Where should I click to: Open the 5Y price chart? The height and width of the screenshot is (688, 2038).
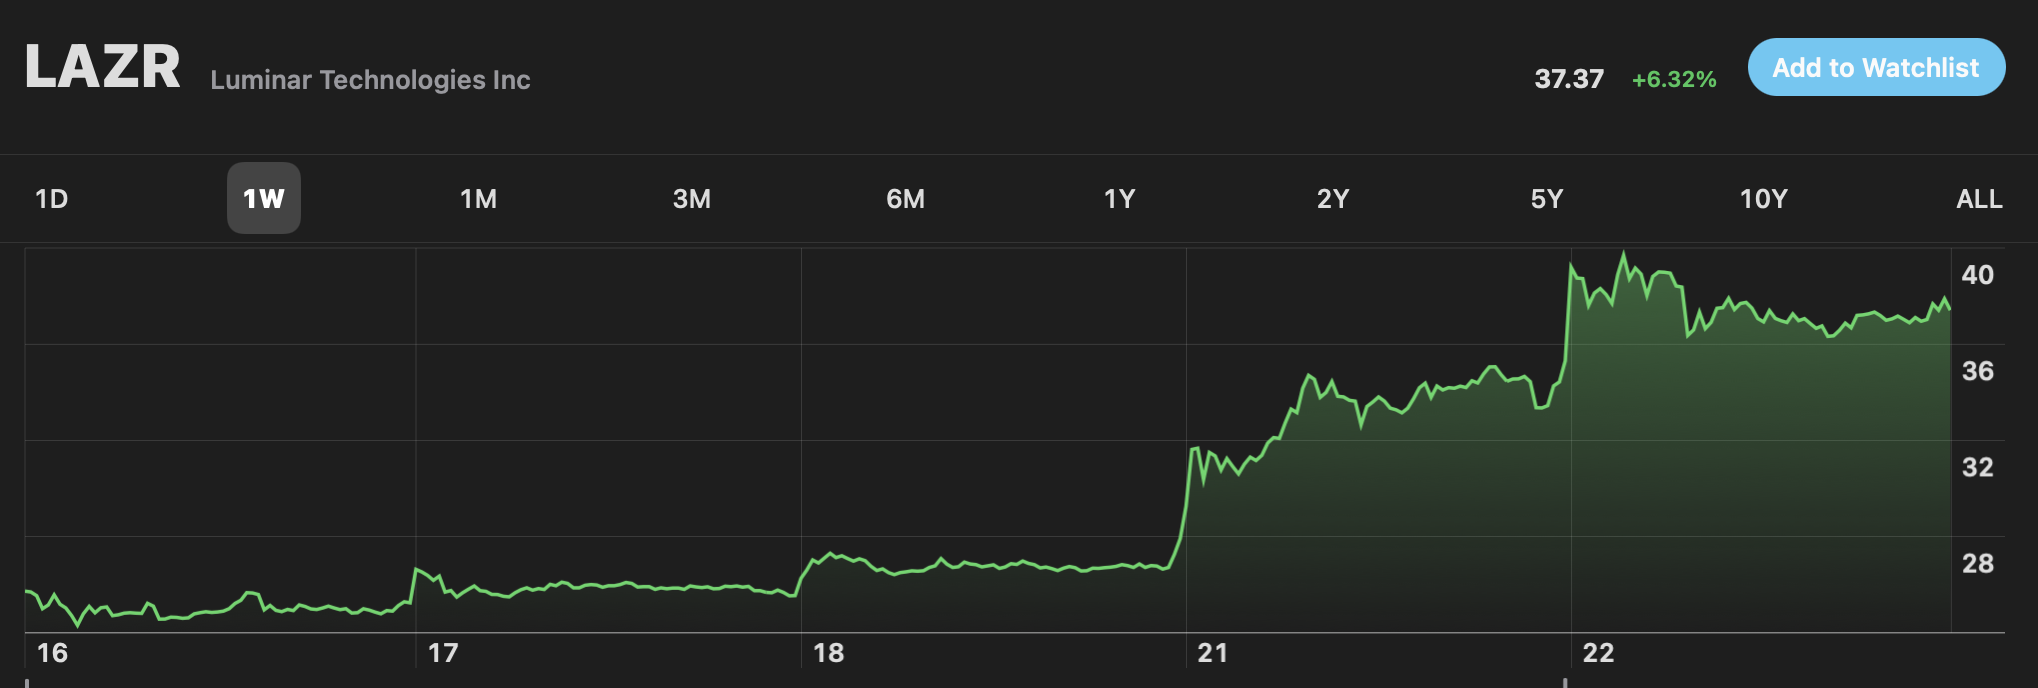(1546, 199)
